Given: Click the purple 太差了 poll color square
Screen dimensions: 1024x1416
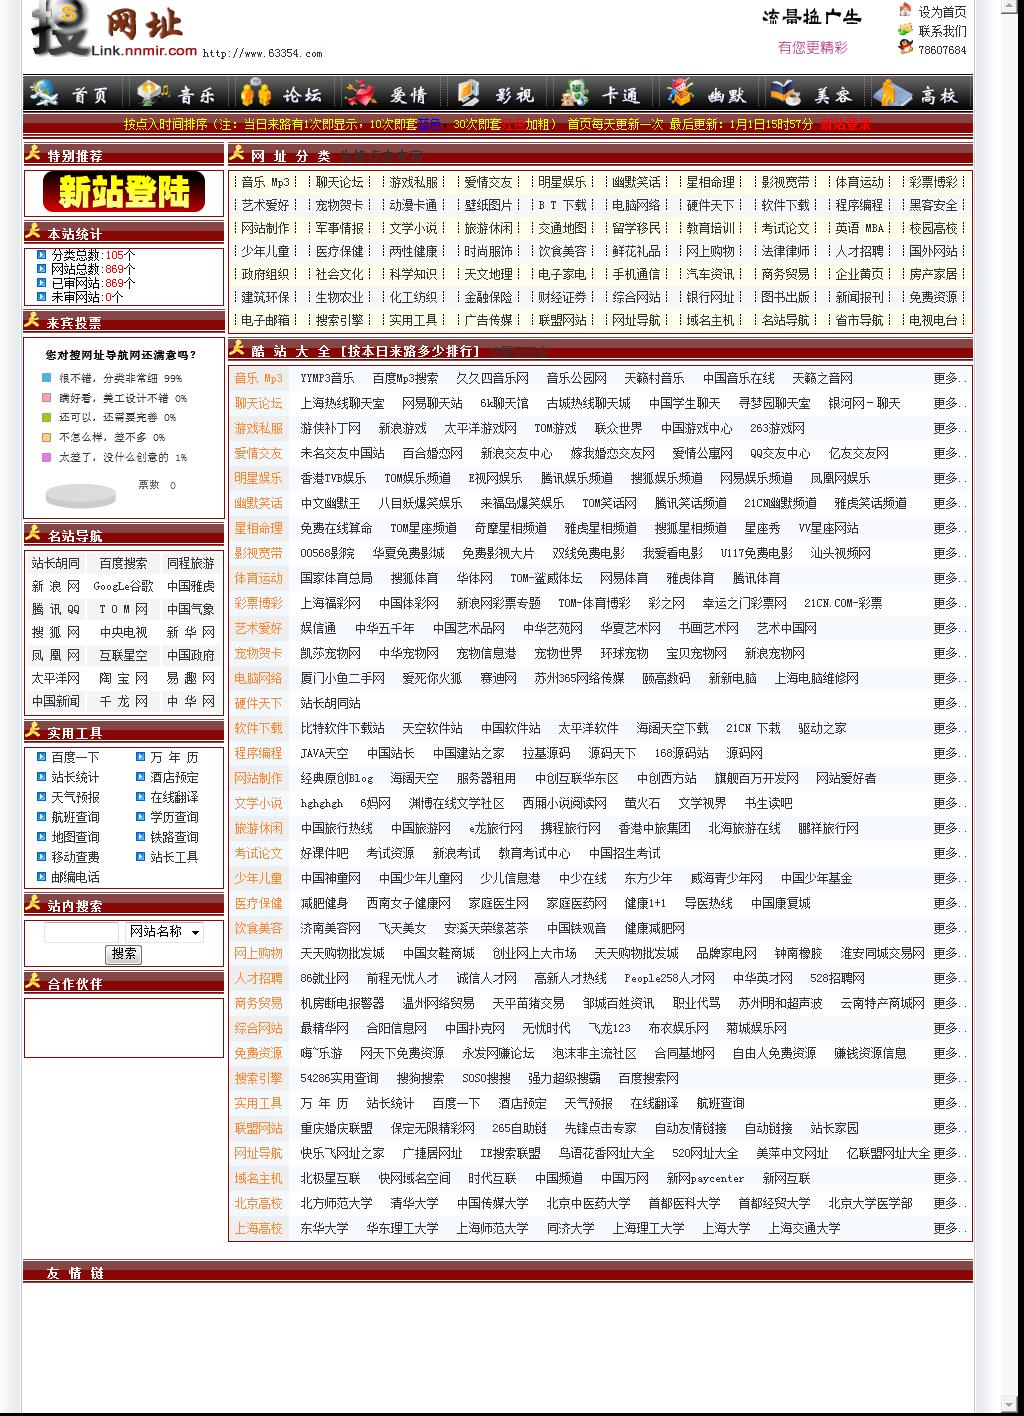Looking at the screenshot, I should (x=46, y=457).
